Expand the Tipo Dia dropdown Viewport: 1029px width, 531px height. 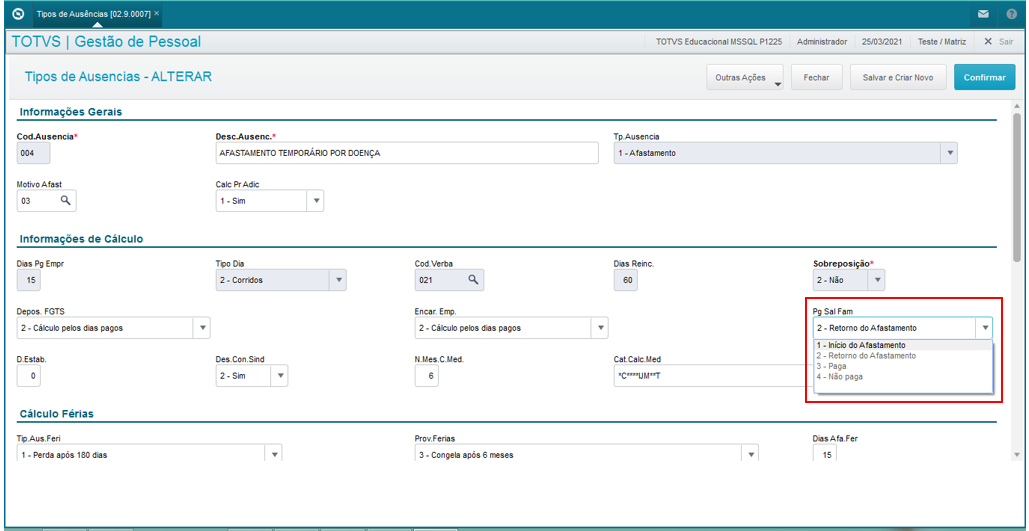click(338, 280)
